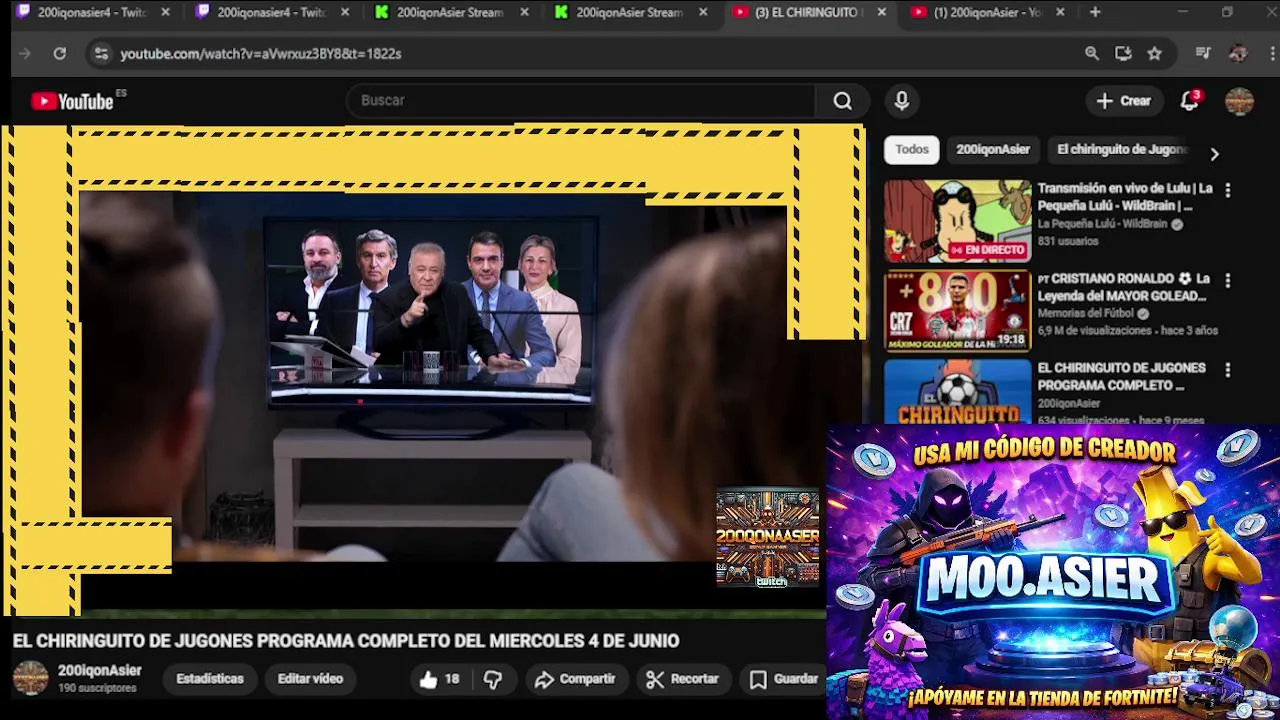
Task: Go to the YouTube home logo
Action: [x=72, y=101]
